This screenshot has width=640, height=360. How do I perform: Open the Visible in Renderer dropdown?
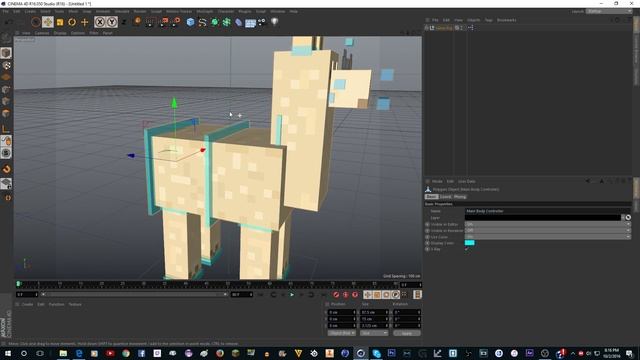(548, 230)
